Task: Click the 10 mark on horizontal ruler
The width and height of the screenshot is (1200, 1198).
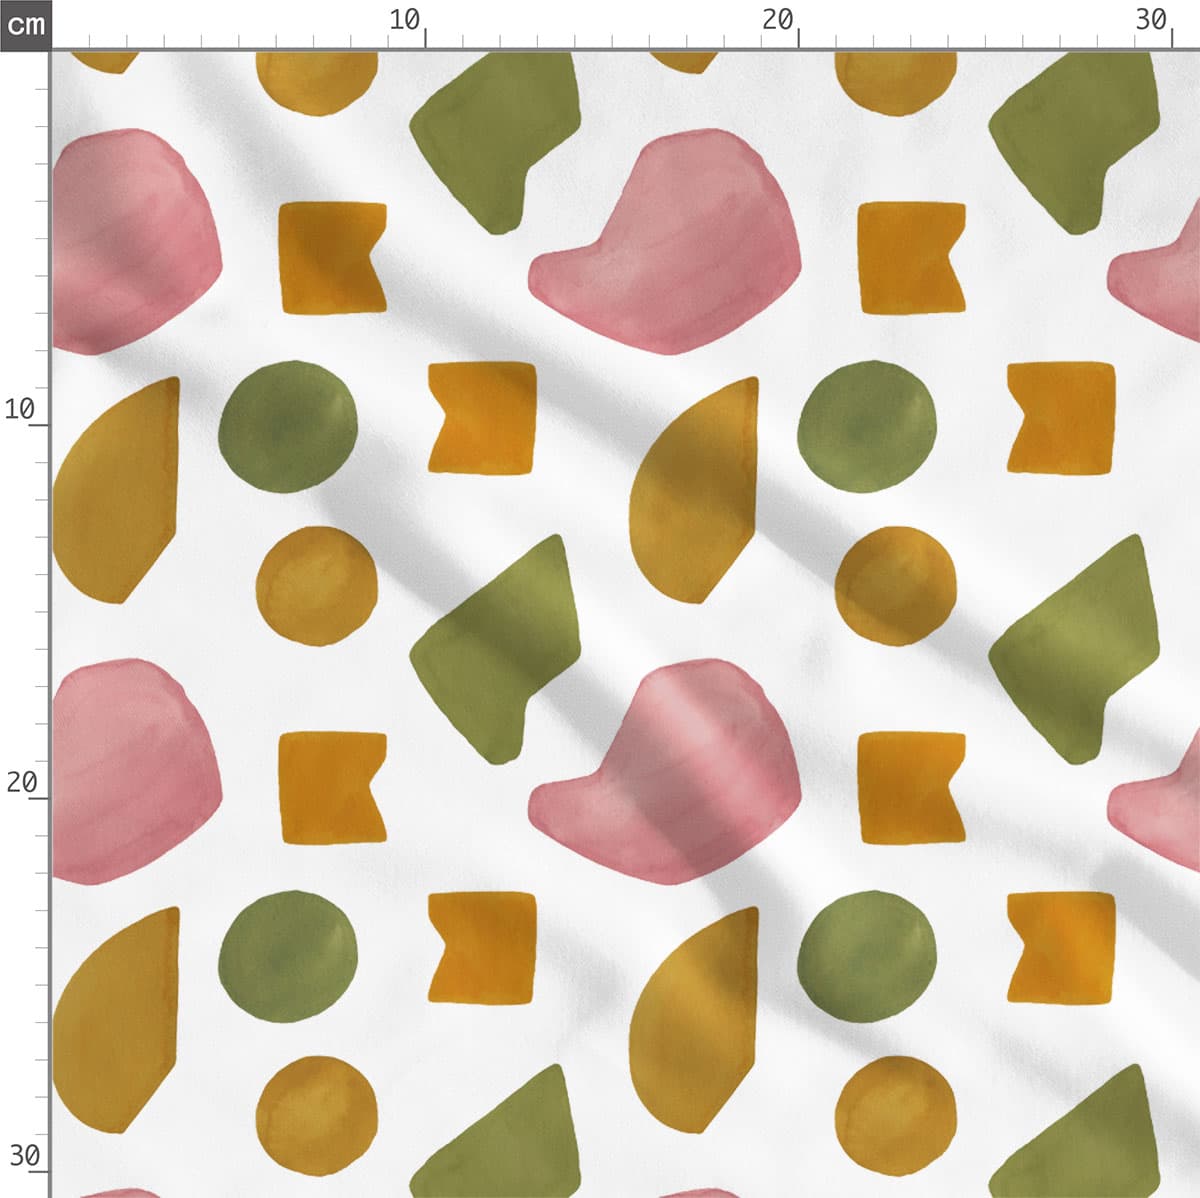Action: click(405, 19)
